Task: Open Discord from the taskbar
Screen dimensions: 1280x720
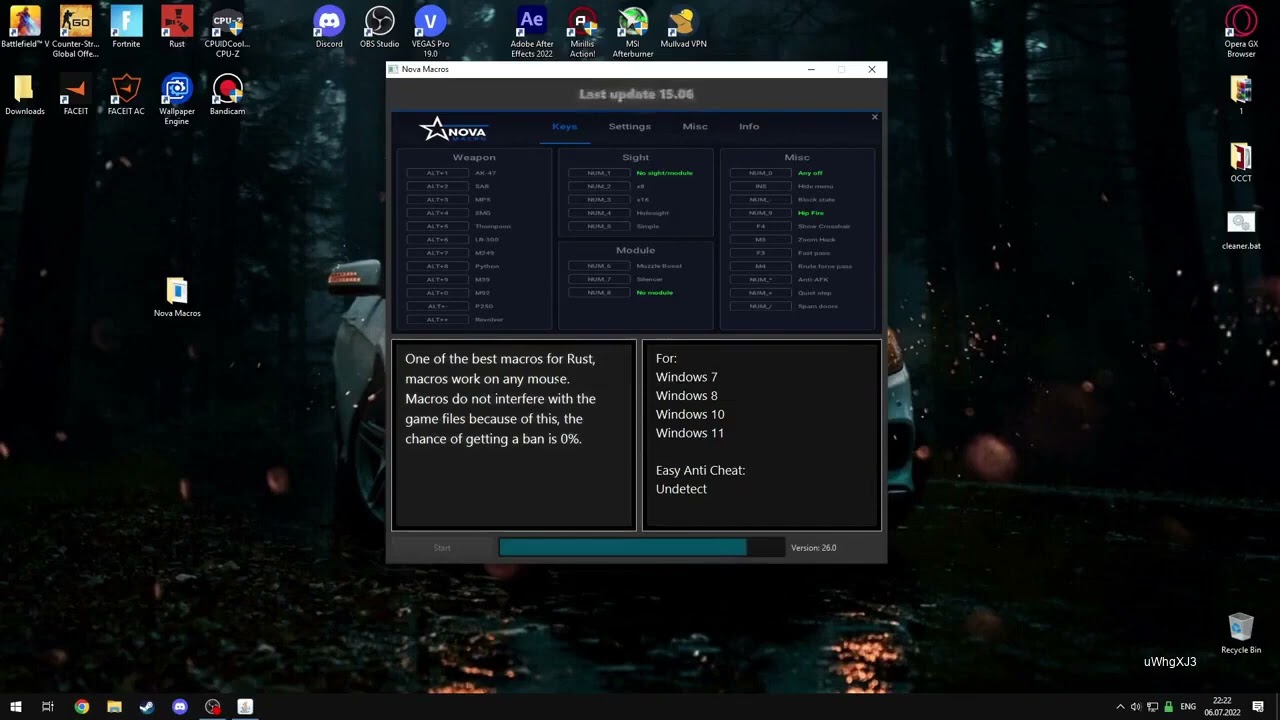Action: (180, 707)
